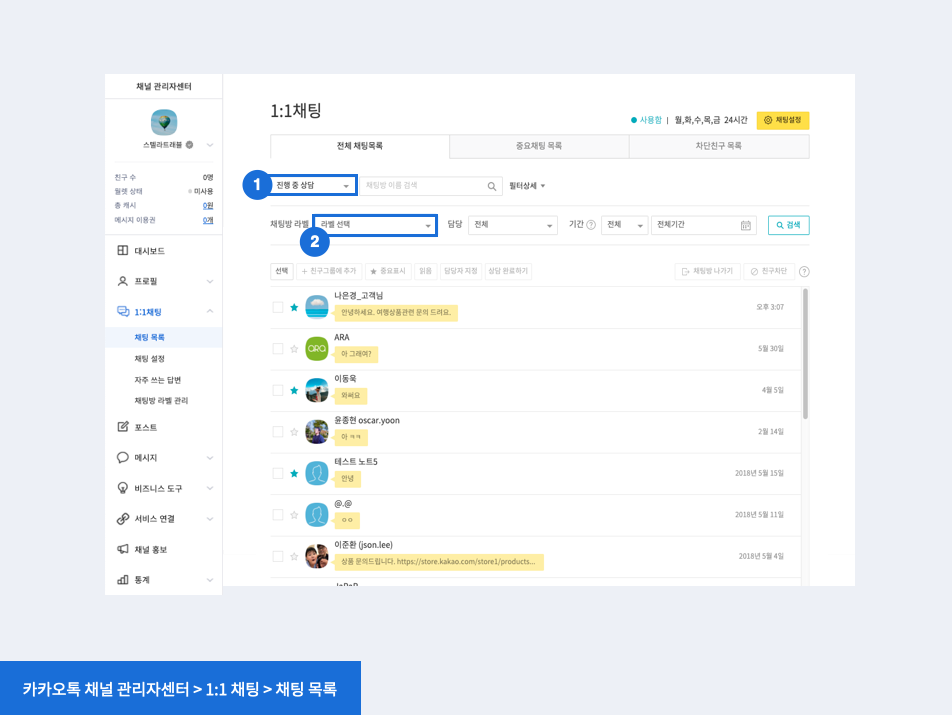Screen dimensions: 952x715
Task: Toggle star for 이동욱 chat
Action: pos(294,390)
